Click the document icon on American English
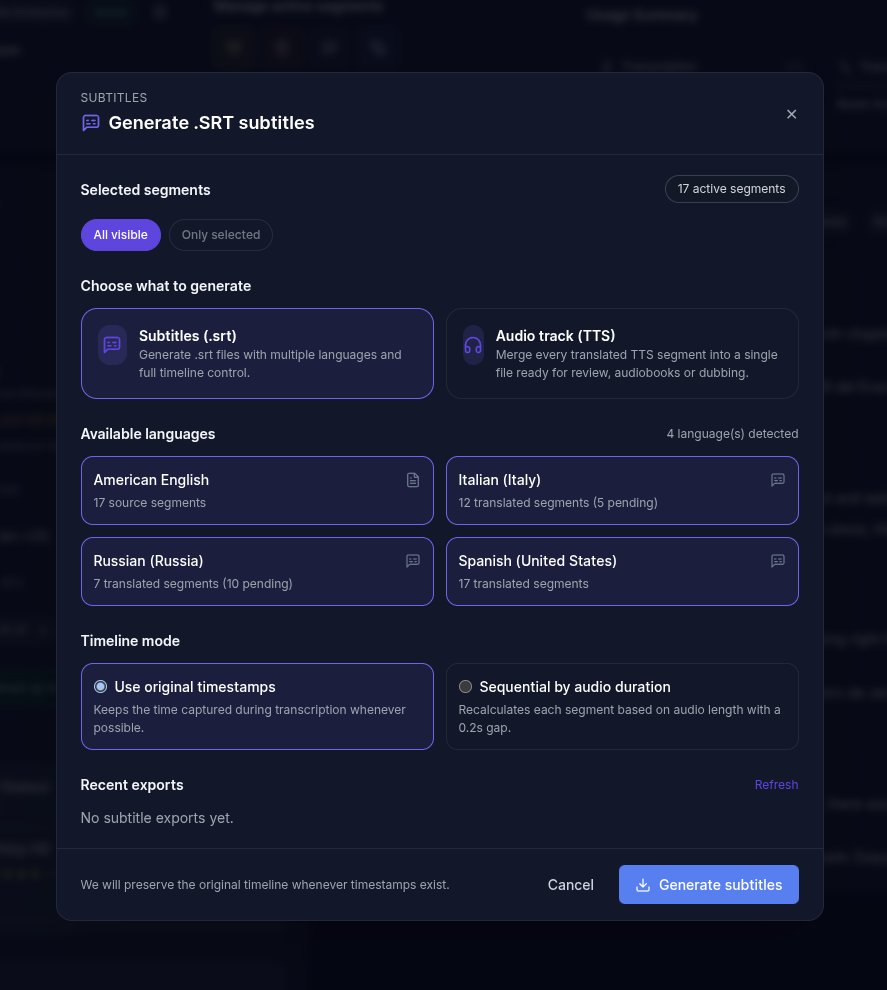This screenshot has width=887, height=990. coord(413,480)
